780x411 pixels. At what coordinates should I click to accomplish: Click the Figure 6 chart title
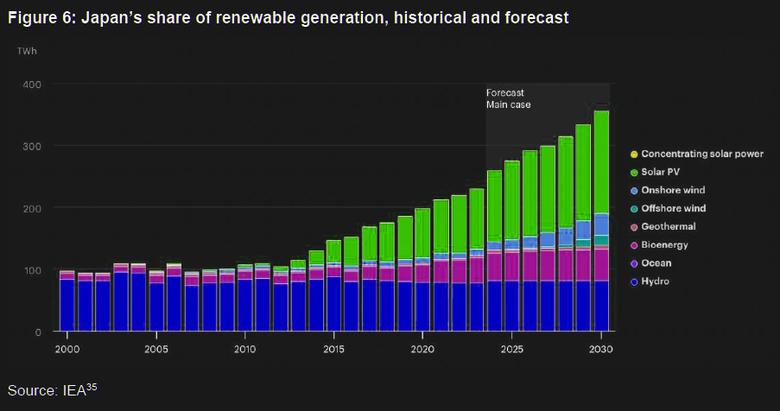(289, 18)
